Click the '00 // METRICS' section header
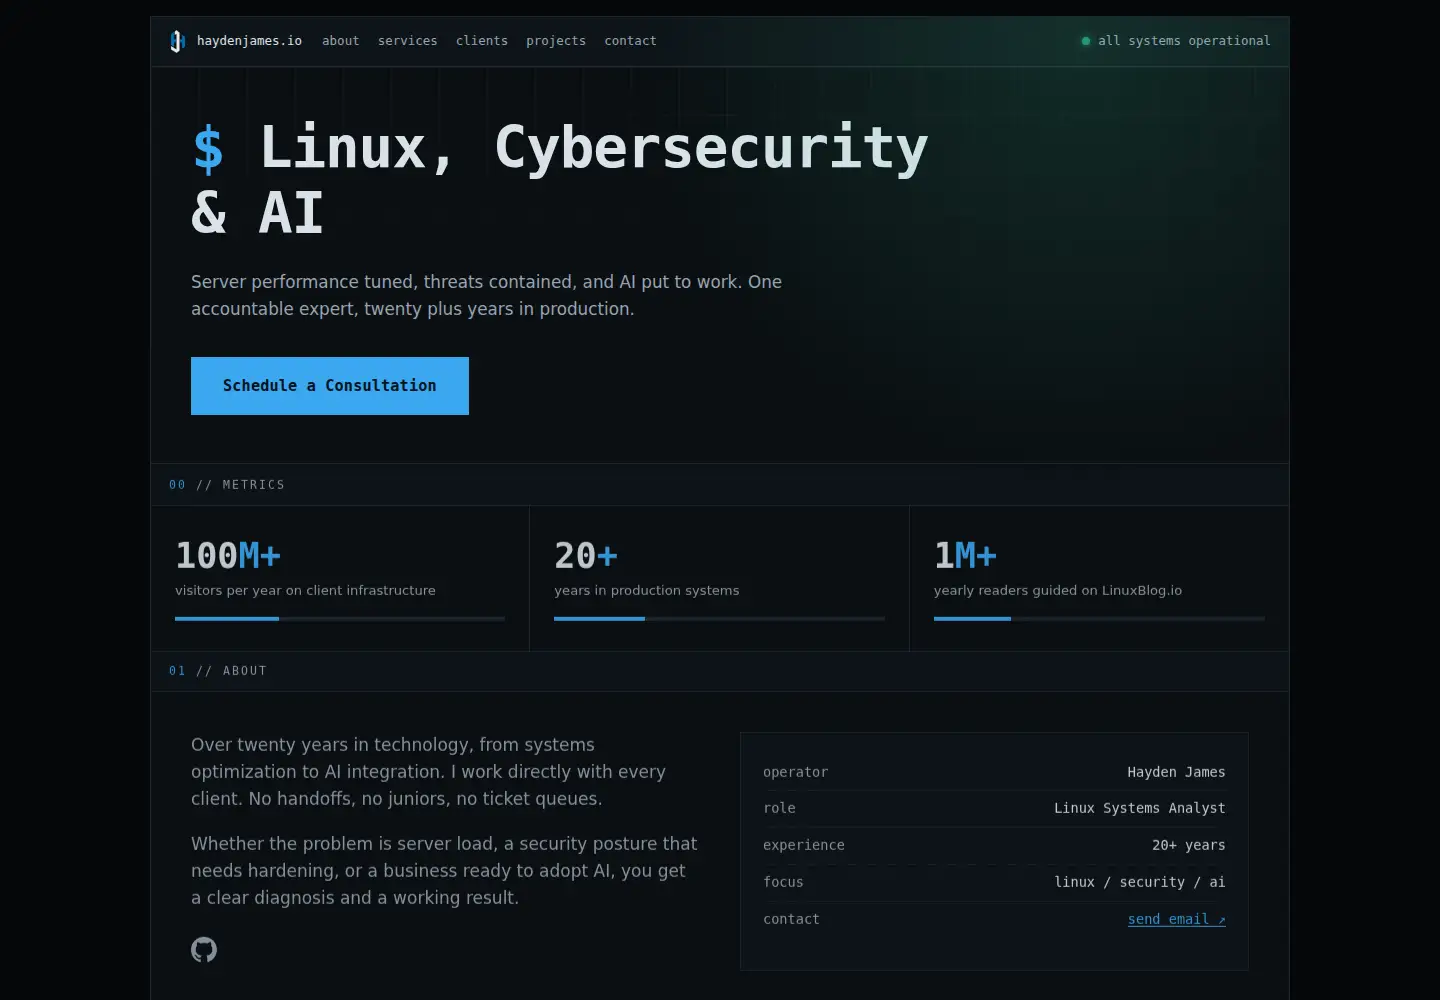1440x1000 pixels. (227, 485)
